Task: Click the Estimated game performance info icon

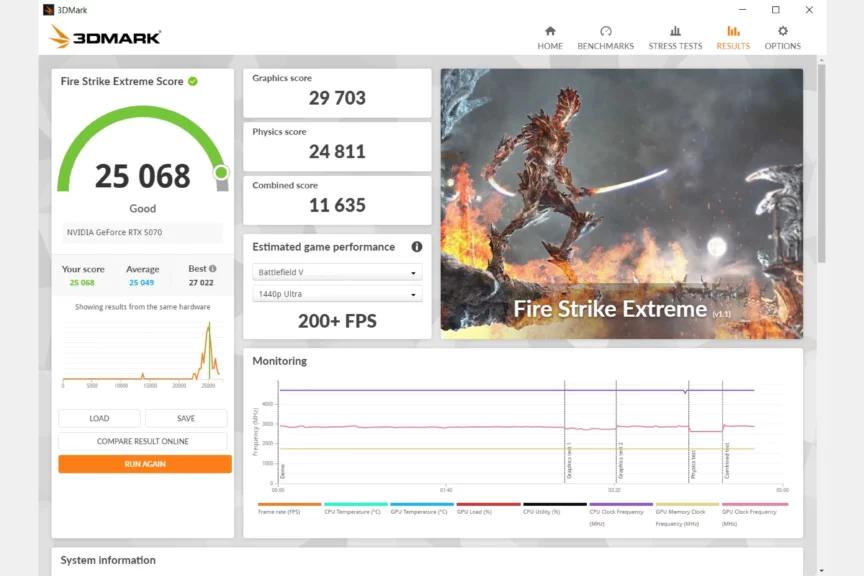Action: (x=417, y=247)
